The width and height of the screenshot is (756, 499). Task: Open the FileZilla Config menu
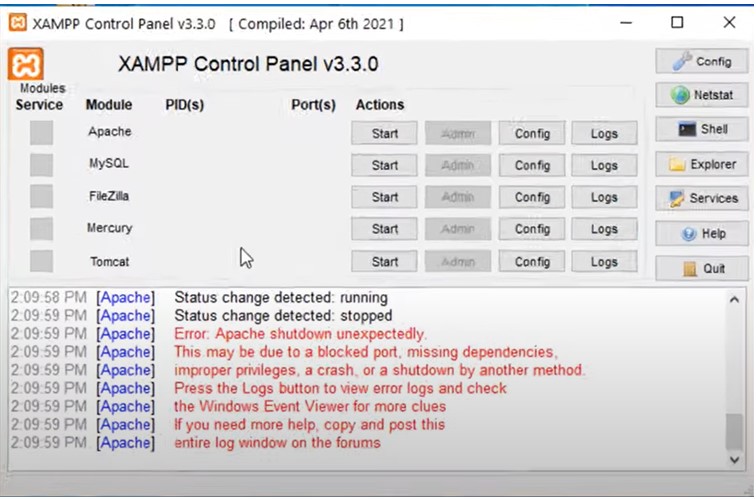pyautogui.click(x=532, y=197)
